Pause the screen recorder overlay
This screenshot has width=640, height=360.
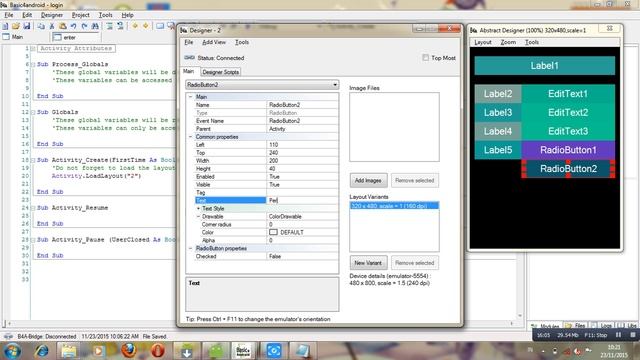pos(618,335)
